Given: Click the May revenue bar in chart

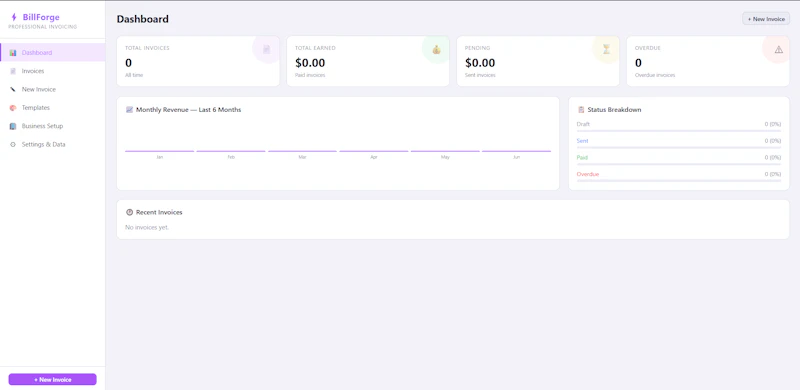Looking at the screenshot, I should 445,151.
